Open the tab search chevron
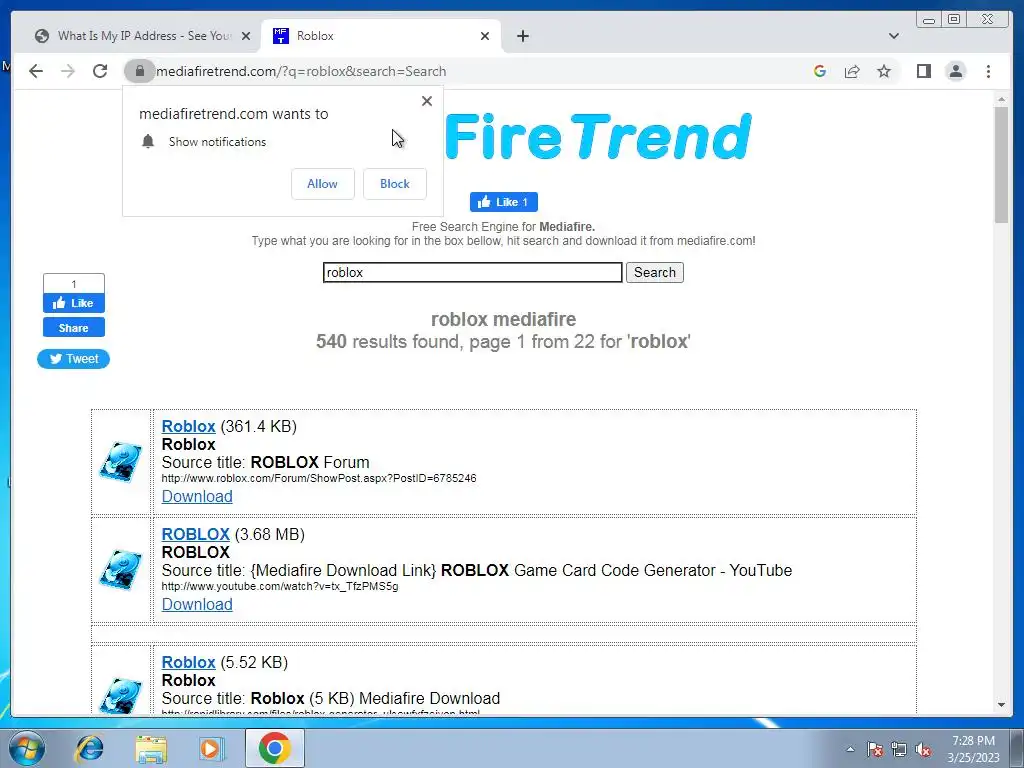The width and height of the screenshot is (1024, 768). tap(894, 36)
